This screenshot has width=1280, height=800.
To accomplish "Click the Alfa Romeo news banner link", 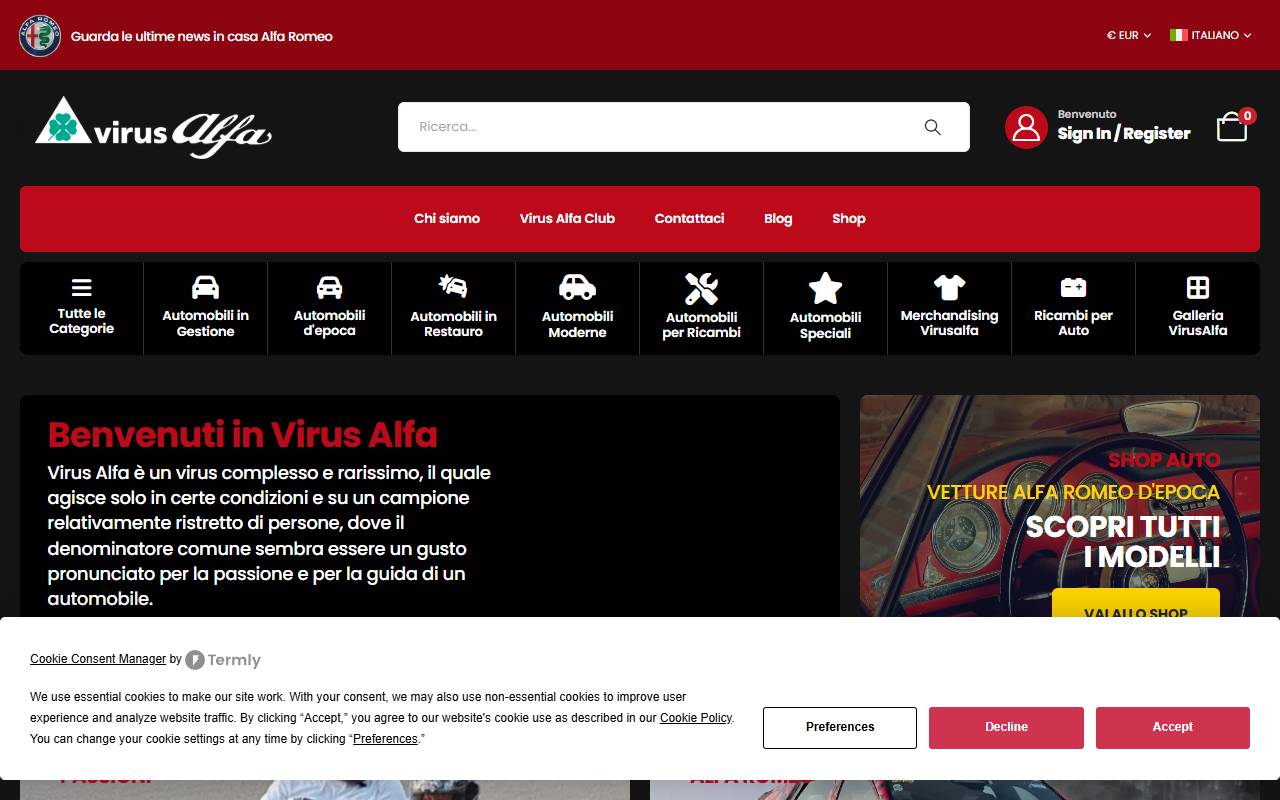I will click(x=202, y=36).
